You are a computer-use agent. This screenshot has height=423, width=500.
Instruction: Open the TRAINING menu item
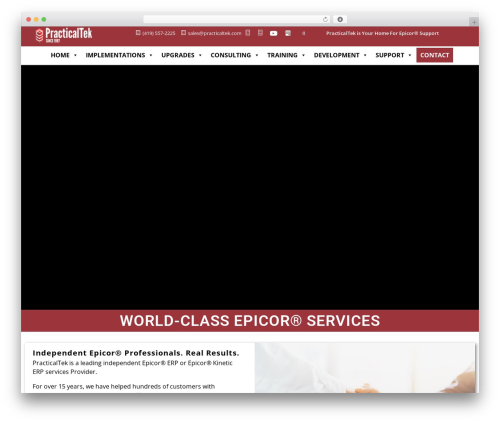(x=282, y=55)
